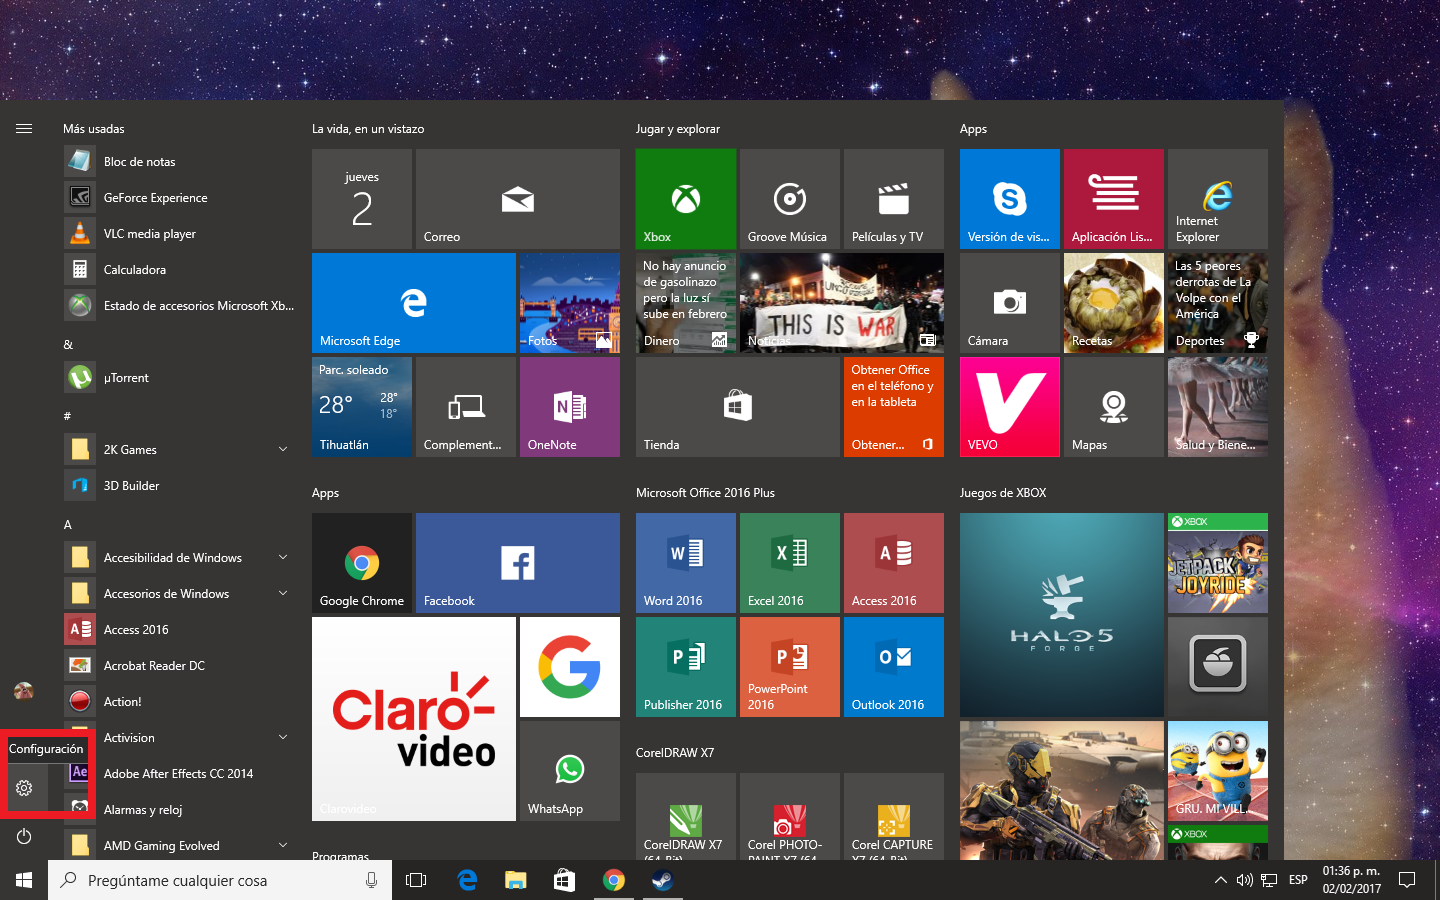The image size is (1440, 900).
Task: Open the WhatsApp tile
Action: point(570,771)
